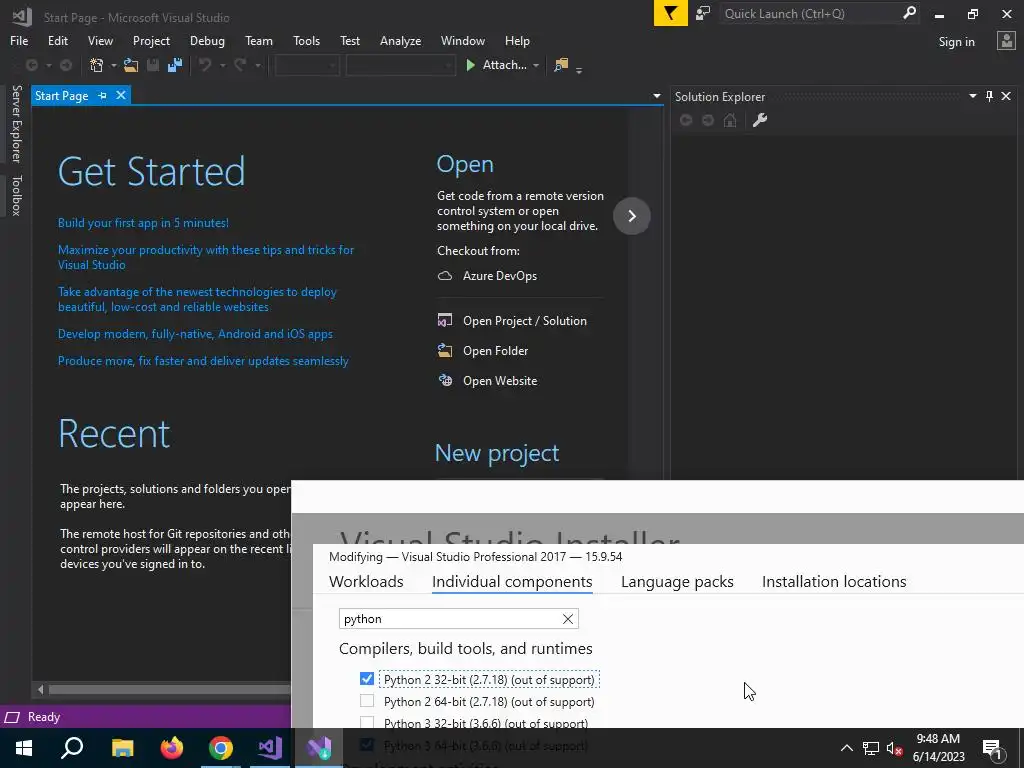Close the Start Page tab
Viewport: 1024px width, 768px height.
[121, 95]
